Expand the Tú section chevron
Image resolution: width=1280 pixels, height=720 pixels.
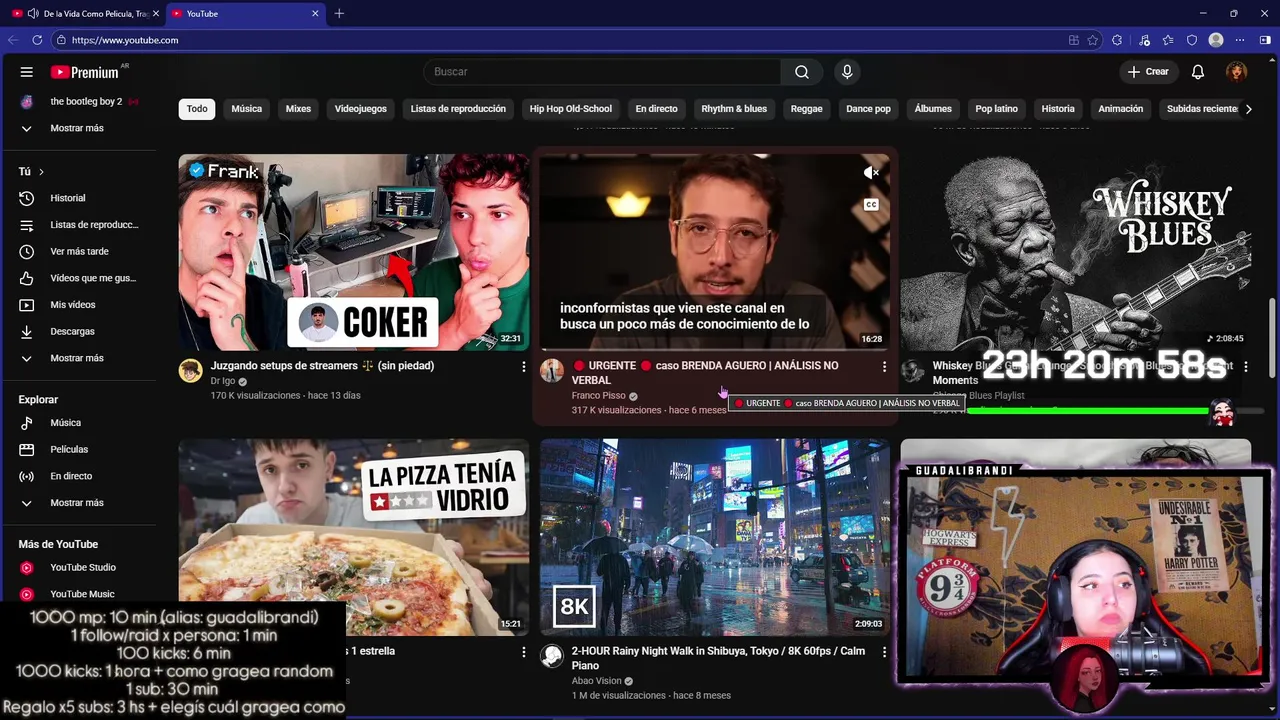[x=41, y=172]
